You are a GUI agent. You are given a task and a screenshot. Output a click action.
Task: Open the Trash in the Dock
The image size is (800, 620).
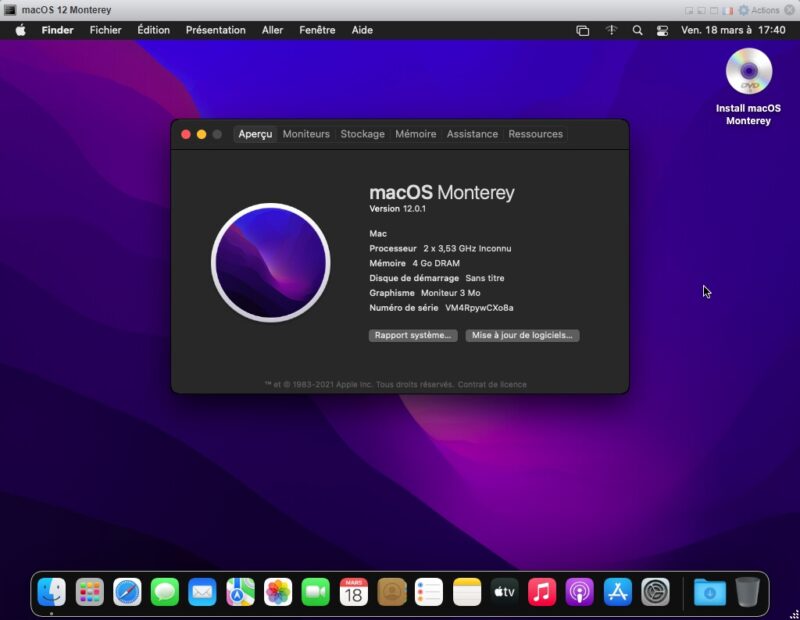[747, 592]
